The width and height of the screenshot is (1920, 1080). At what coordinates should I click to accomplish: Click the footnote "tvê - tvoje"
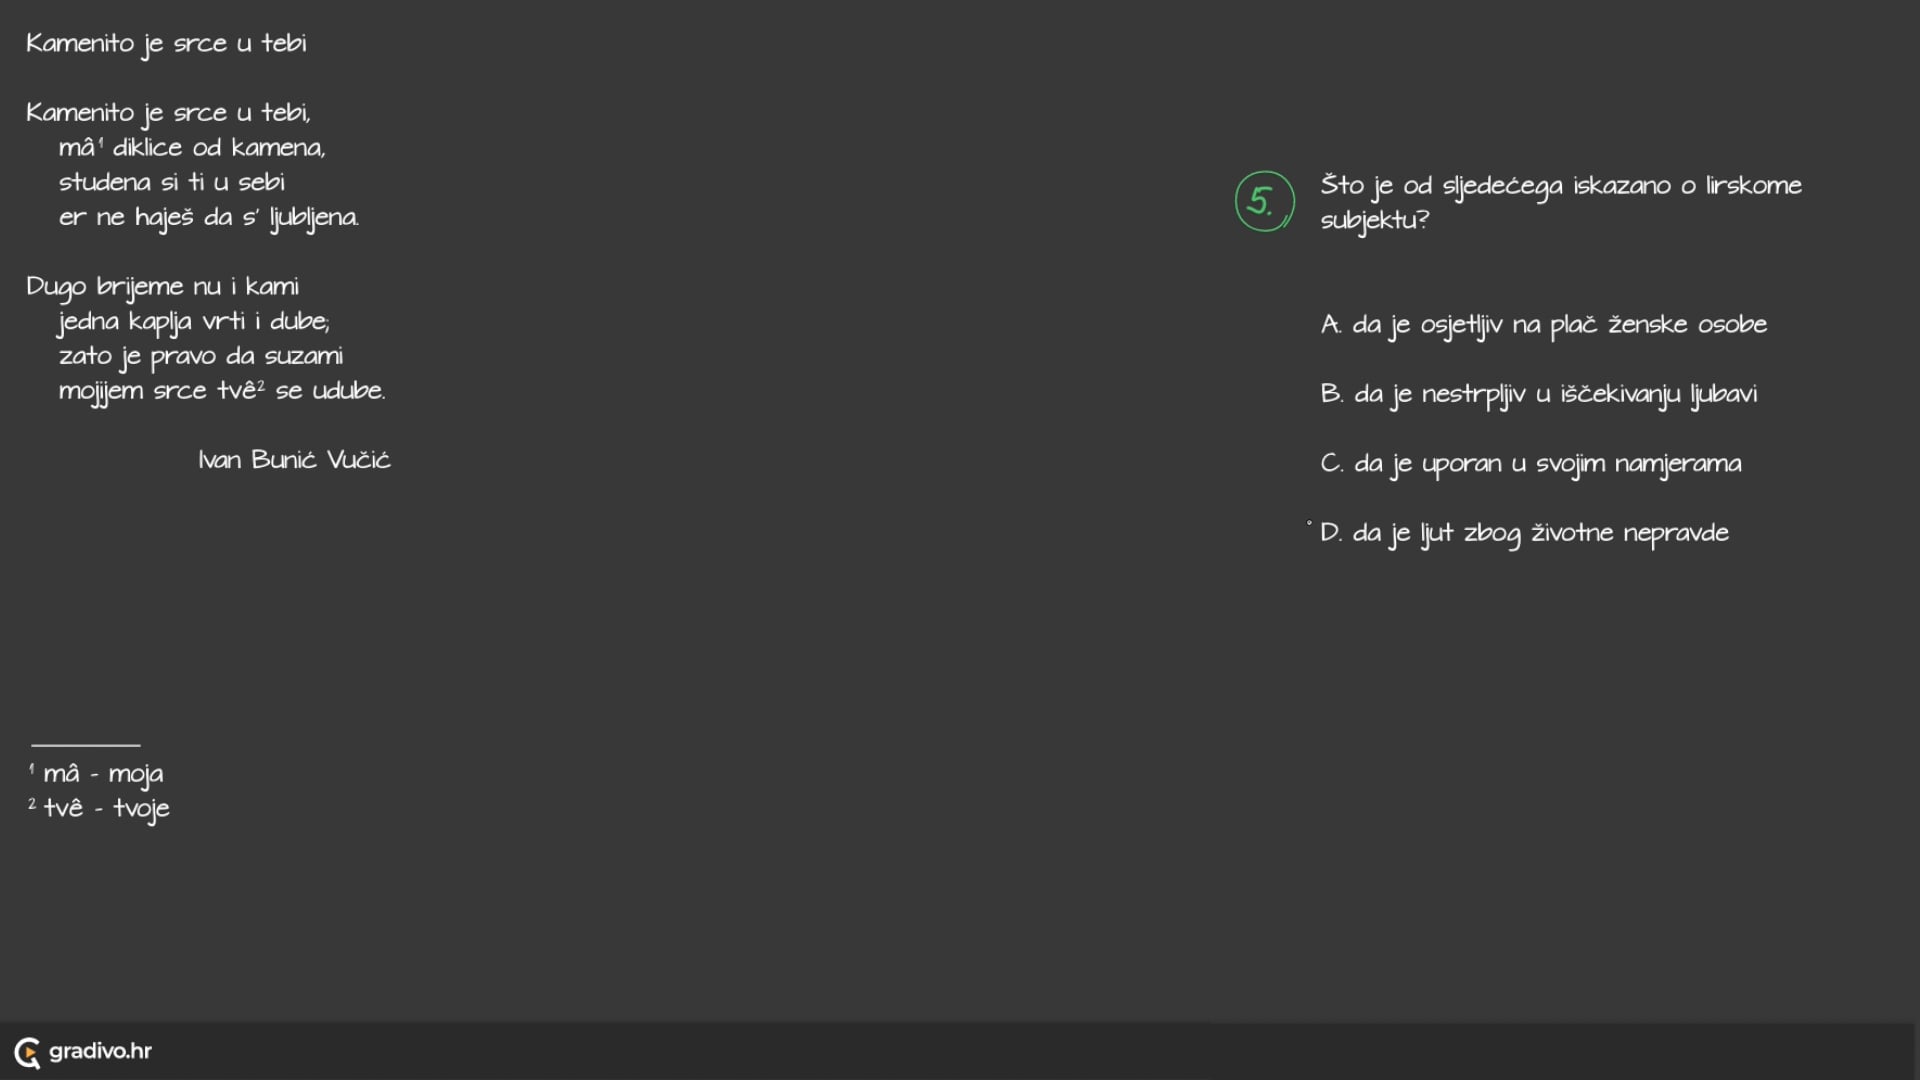tap(105, 809)
